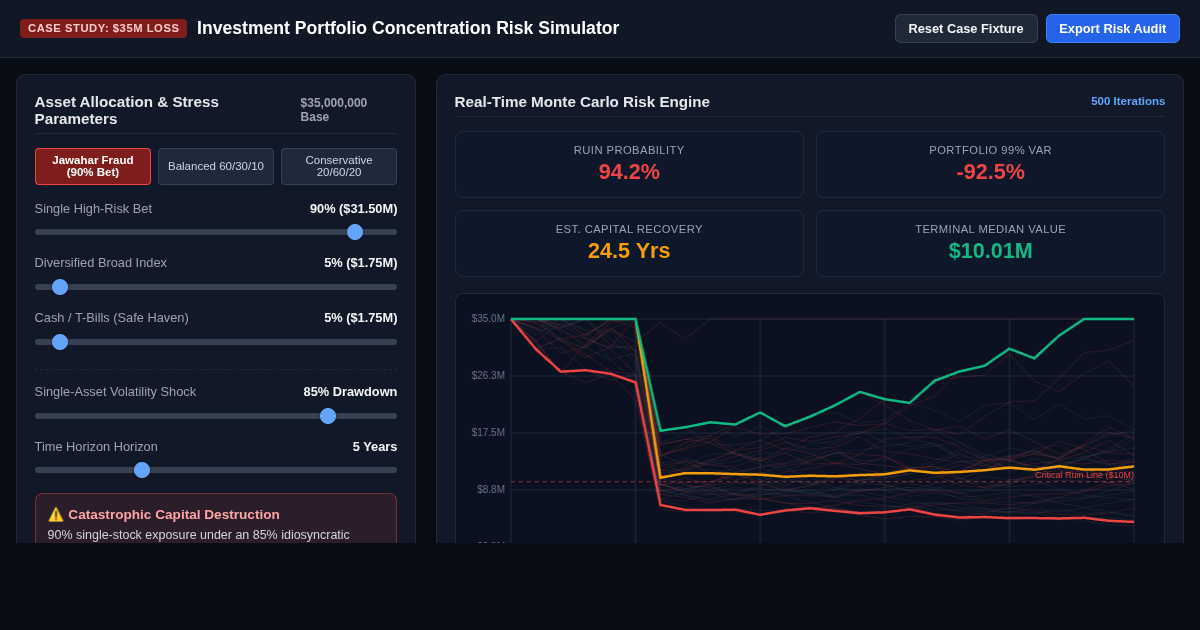Click the Diversified Broad Index slider handle
The width and height of the screenshot is (1200, 630).
tap(60, 287)
